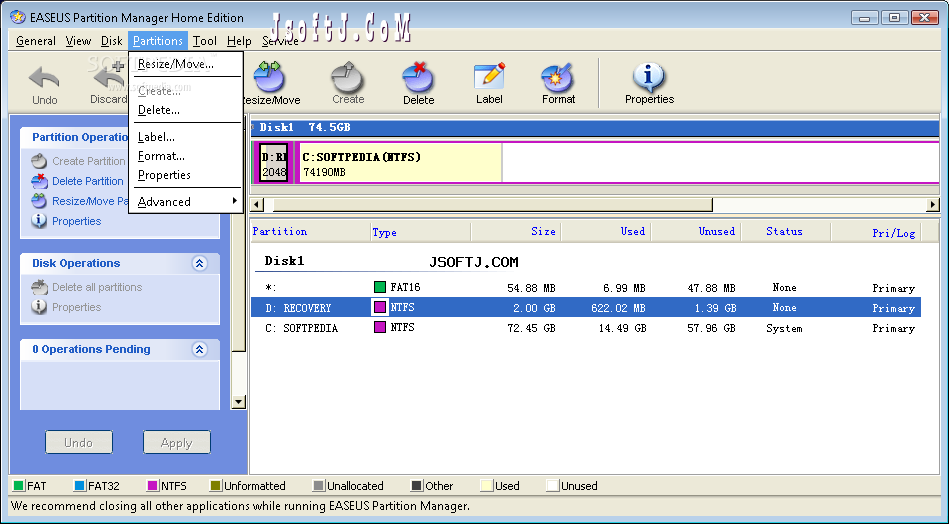Click Properties icon under Disk Operations
The image size is (949, 524).
[x=39, y=307]
